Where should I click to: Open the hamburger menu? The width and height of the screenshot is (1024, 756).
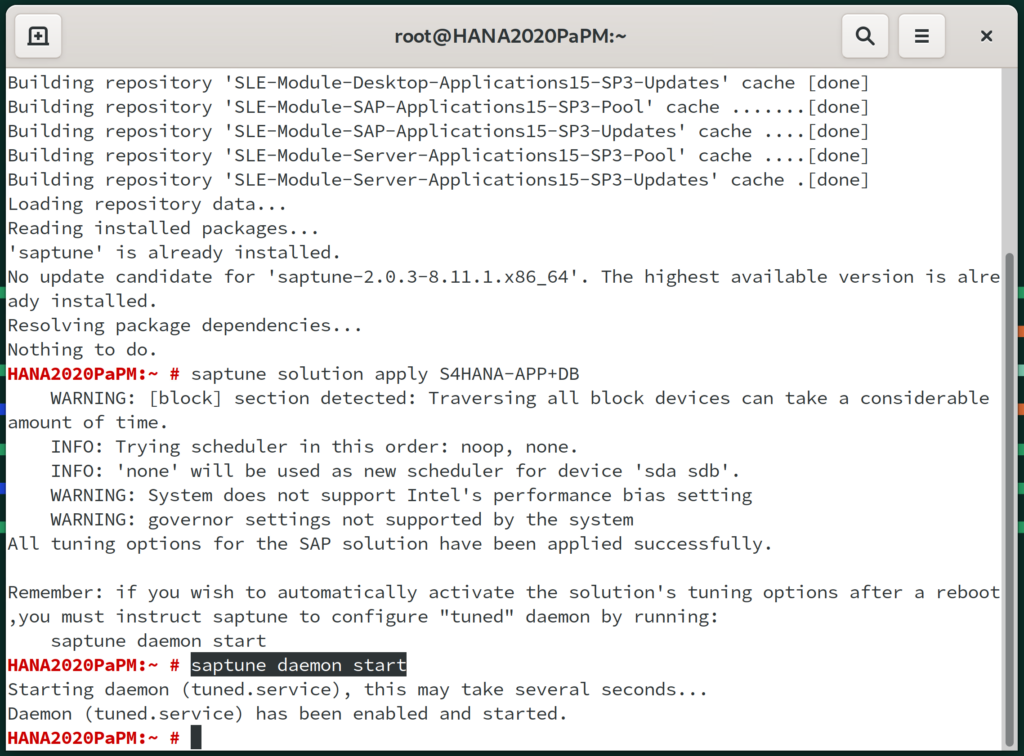click(x=922, y=36)
